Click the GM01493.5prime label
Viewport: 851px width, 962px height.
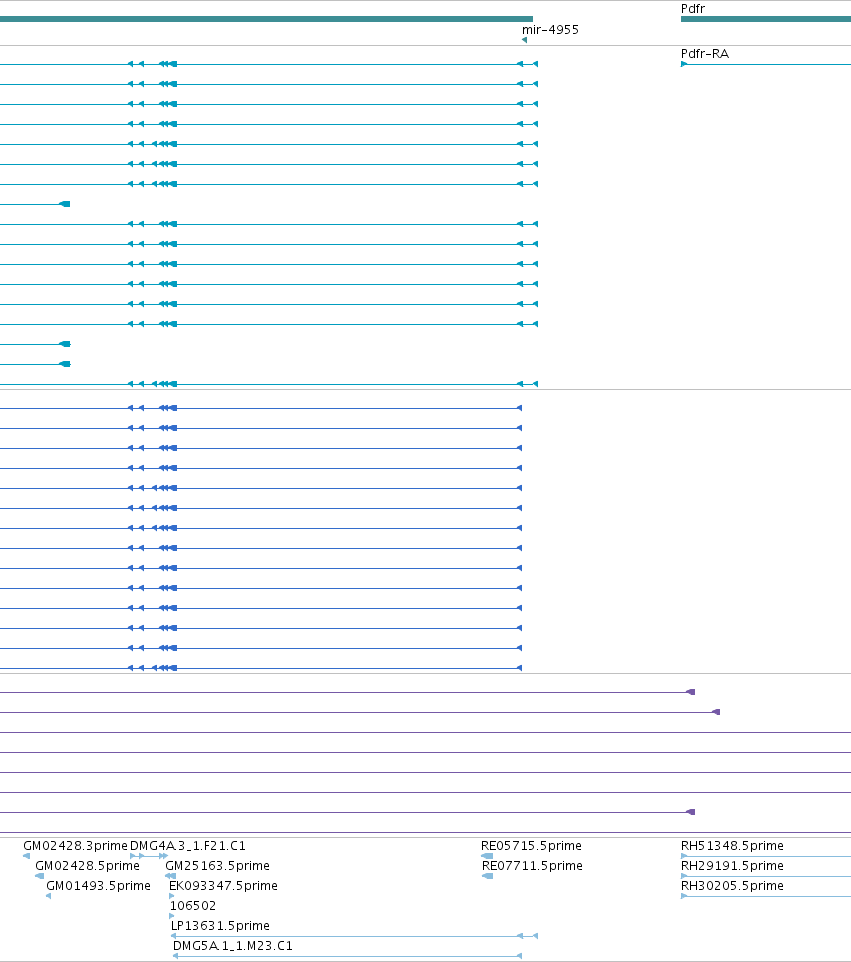click(x=98, y=885)
